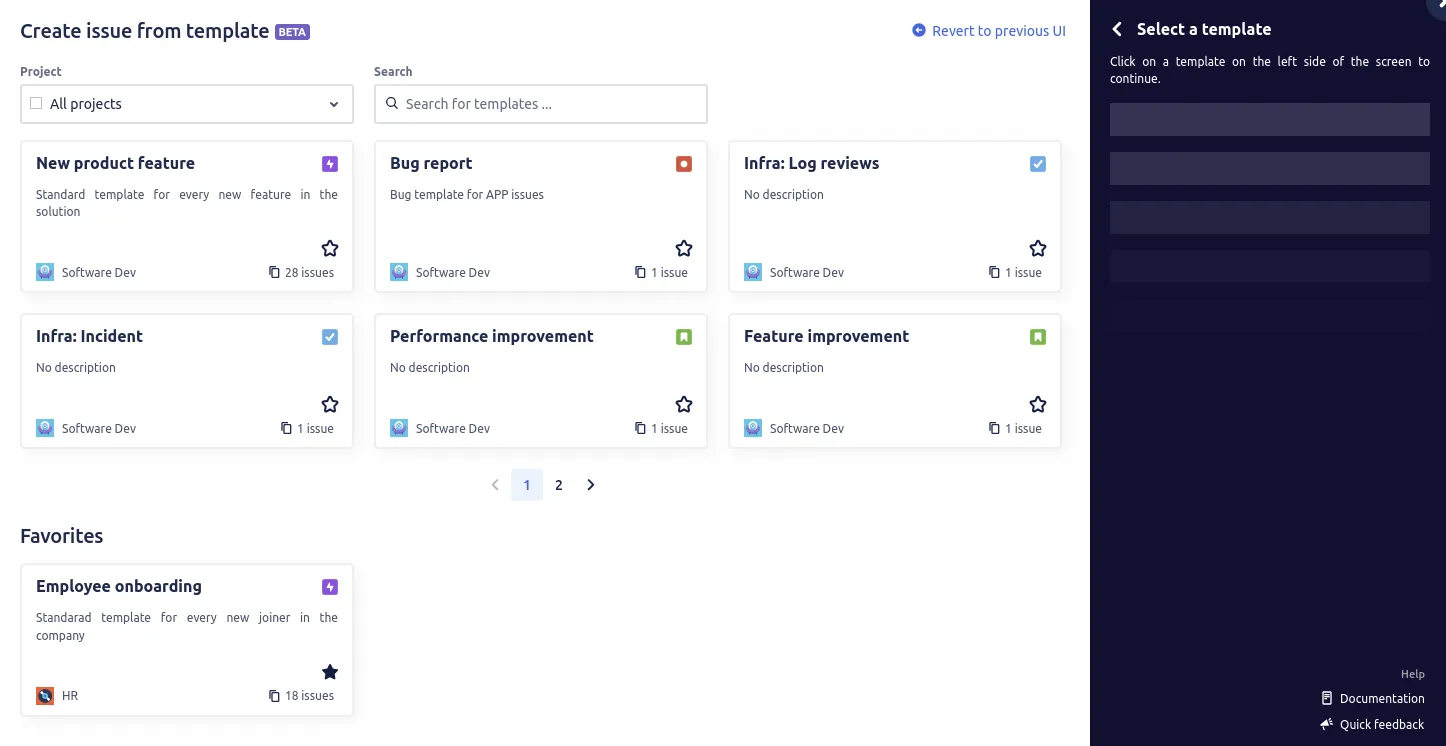Favorite the New product feature template star

click(330, 248)
